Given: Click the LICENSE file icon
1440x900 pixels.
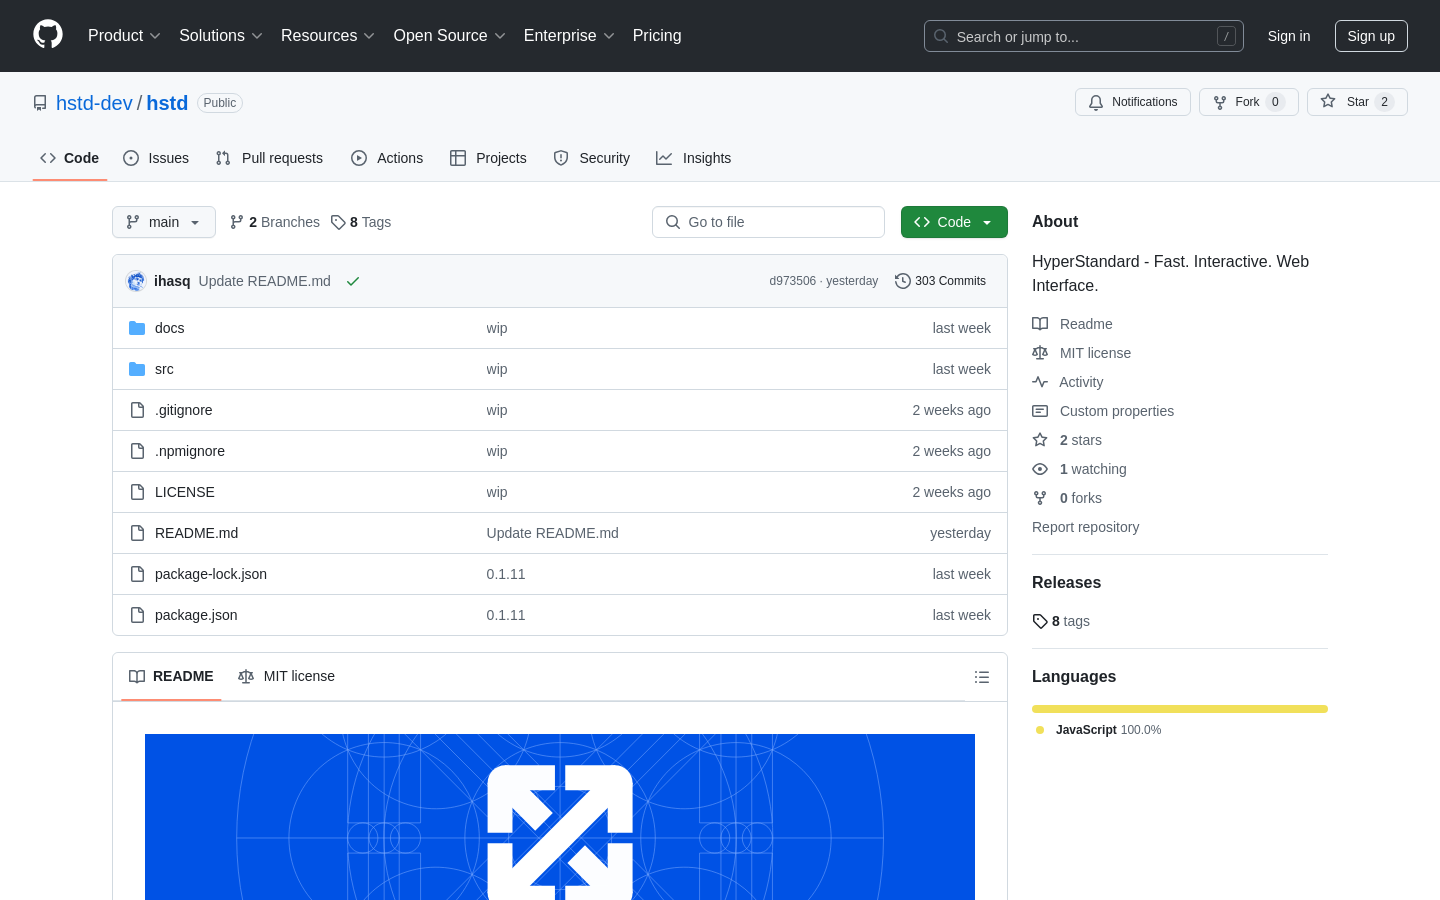Looking at the screenshot, I should (x=137, y=492).
